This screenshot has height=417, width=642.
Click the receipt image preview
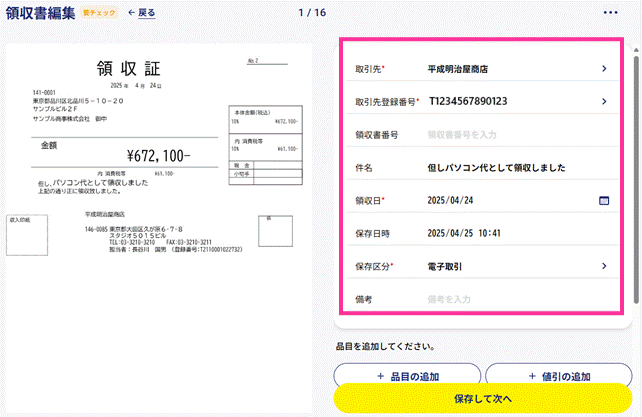pyautogui.click(x=159, y=227)
